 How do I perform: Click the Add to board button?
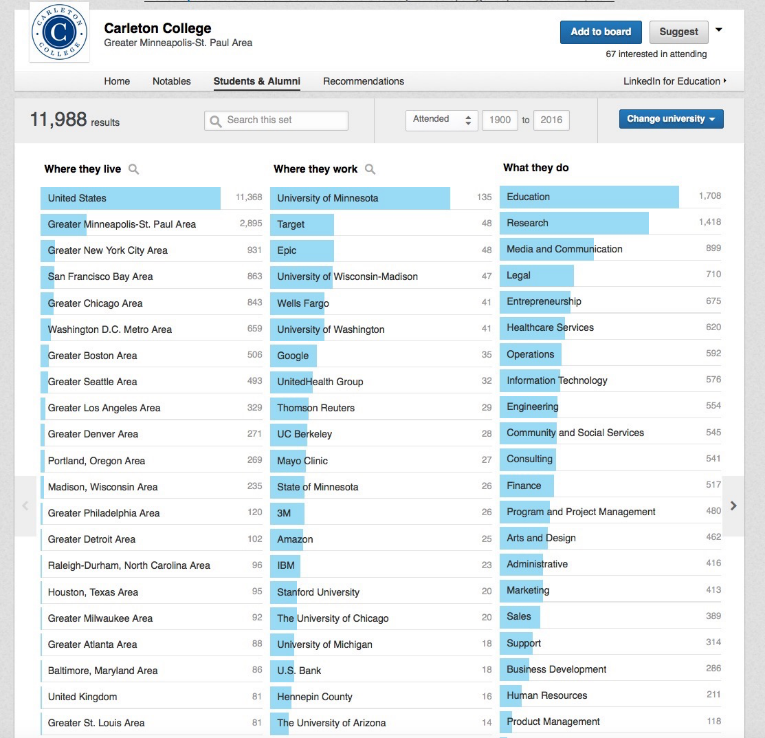(x=601, y=32)
